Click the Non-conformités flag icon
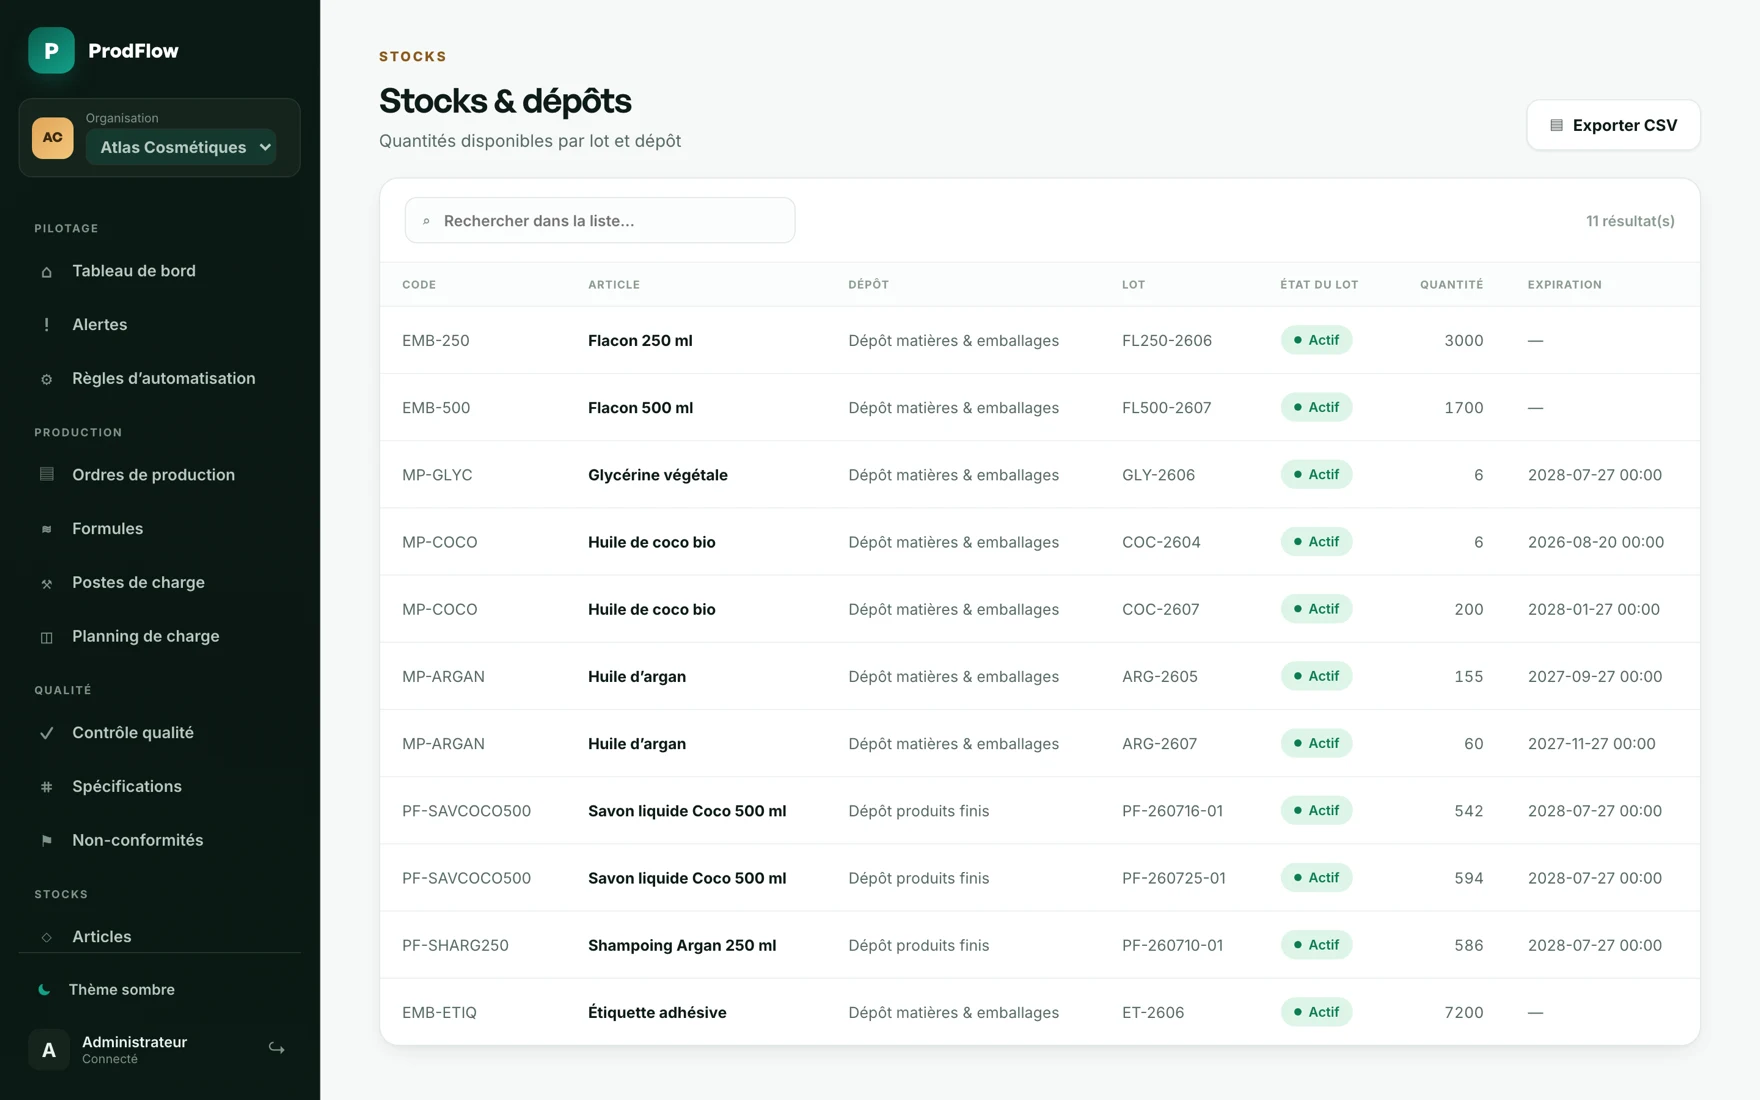The image size is (1760, 1100). pos(46,841)
